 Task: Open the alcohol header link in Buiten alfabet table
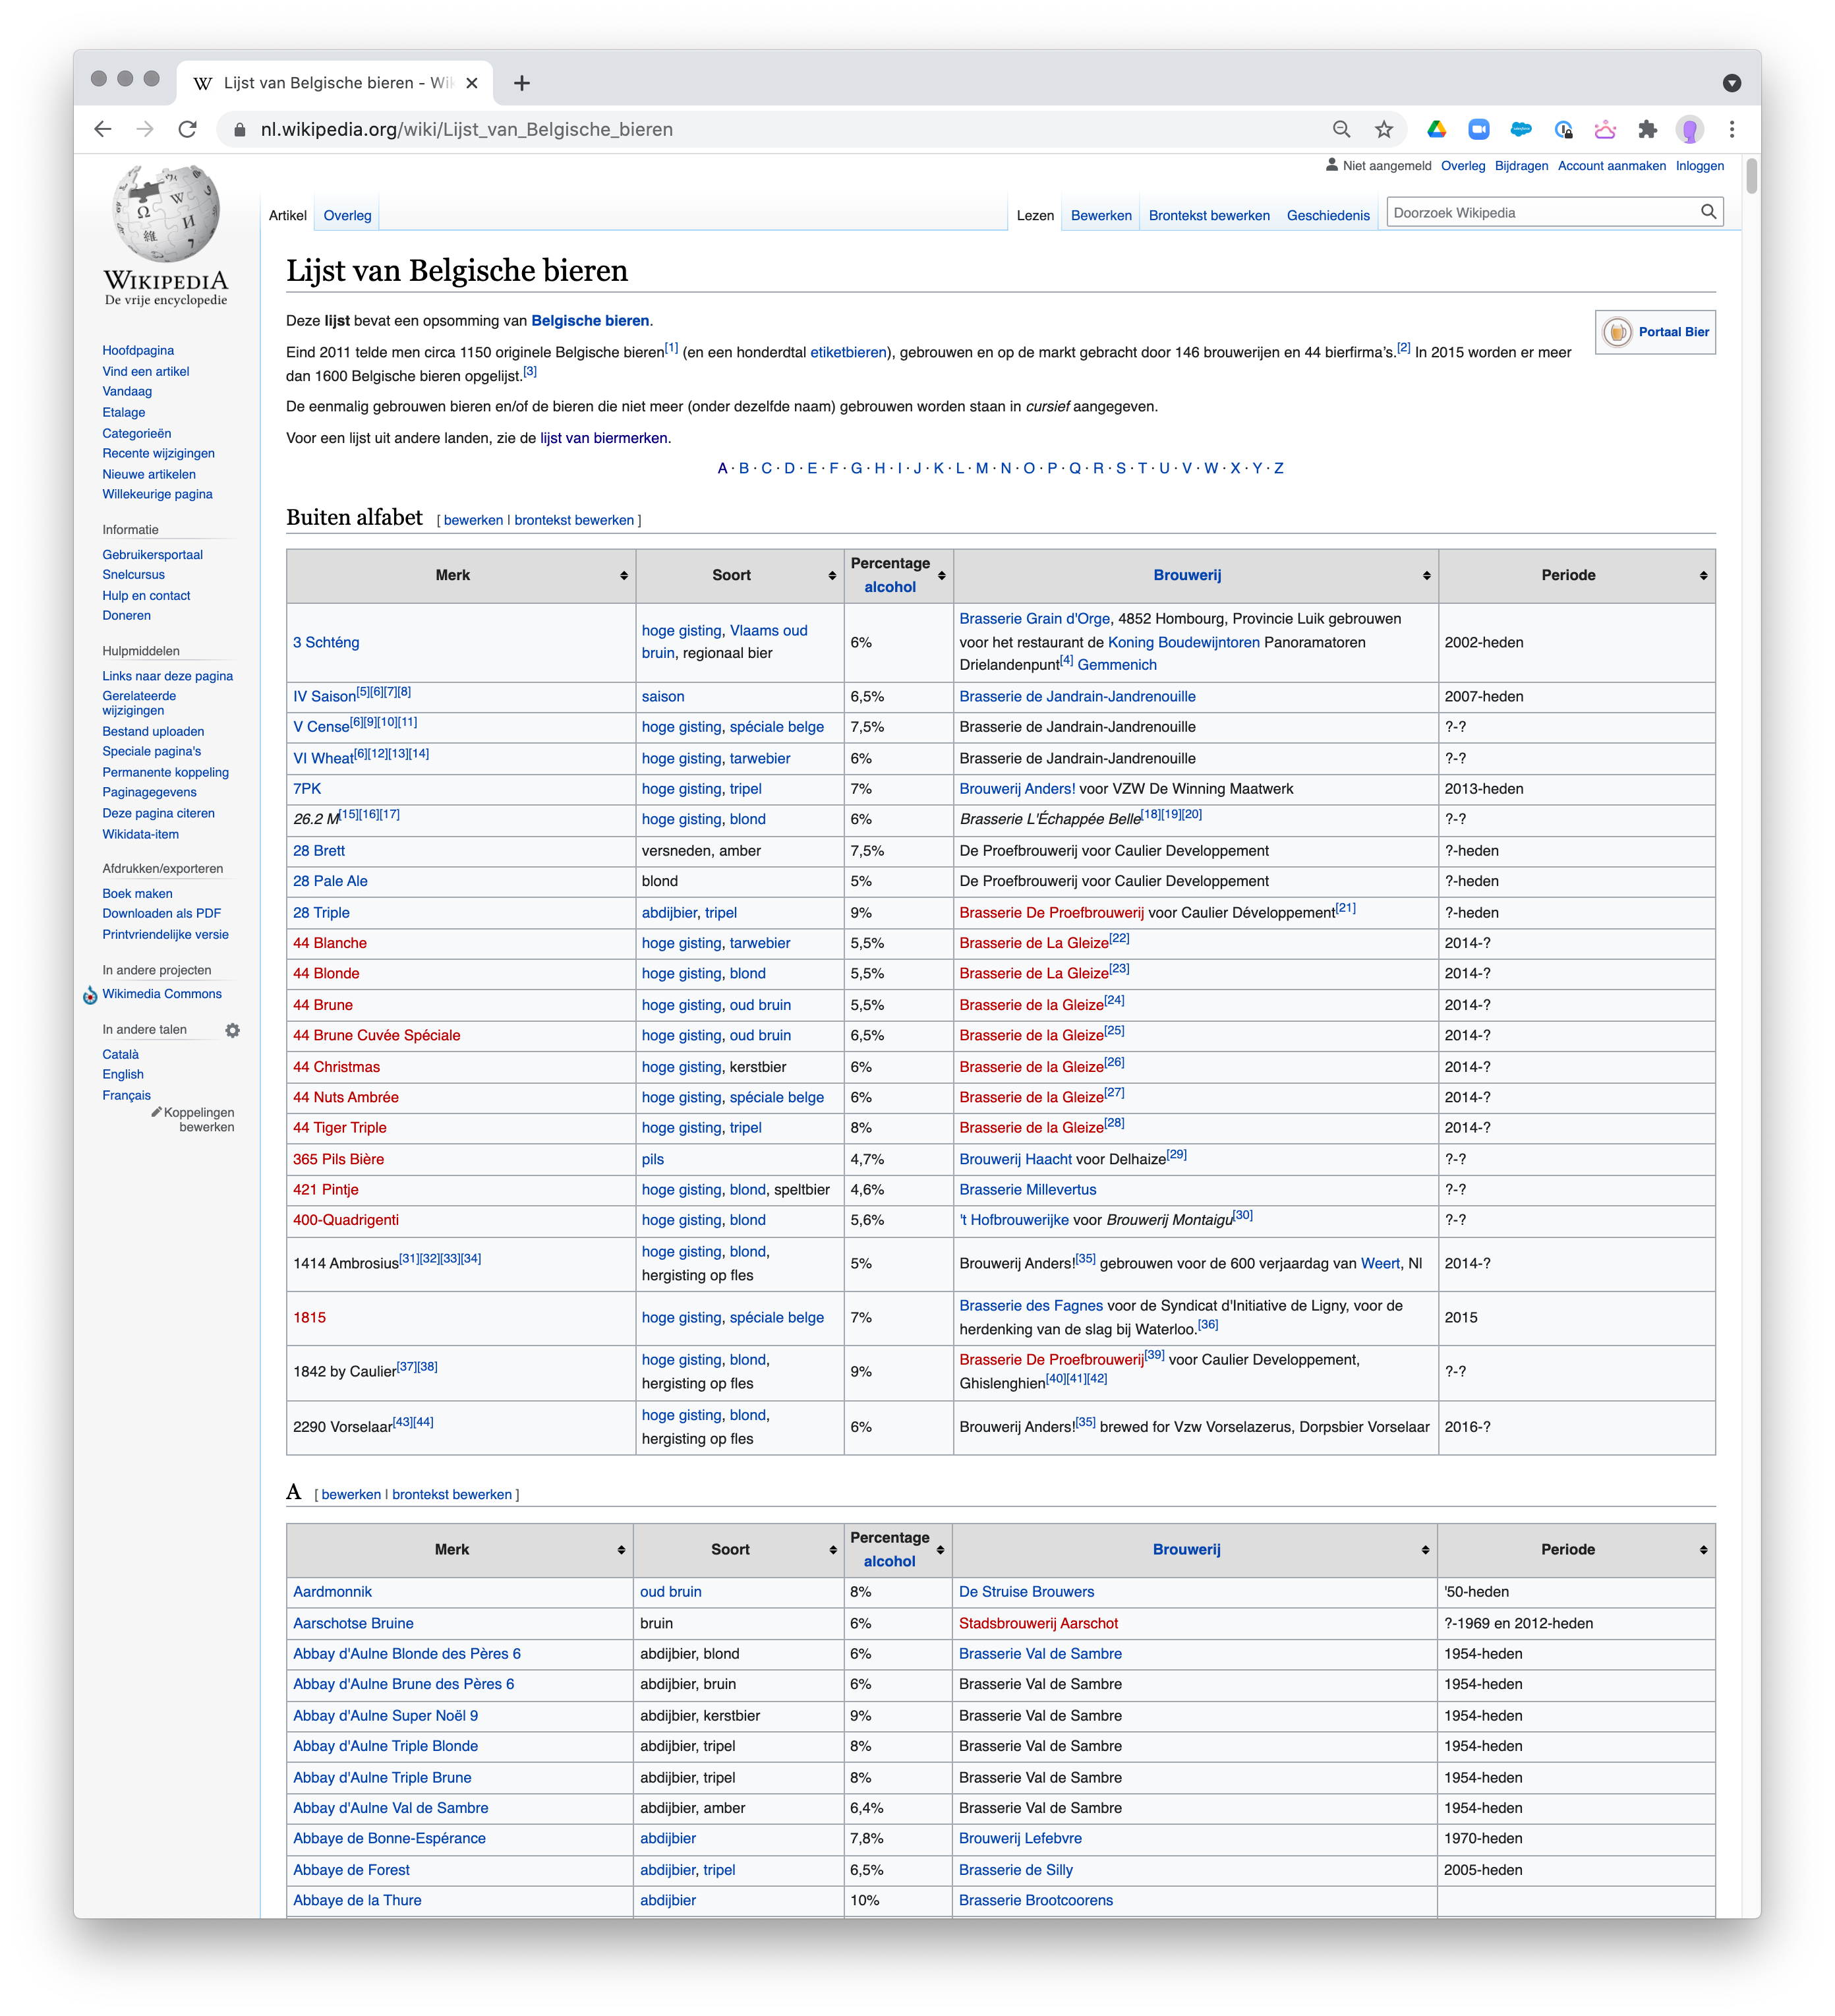890,587
